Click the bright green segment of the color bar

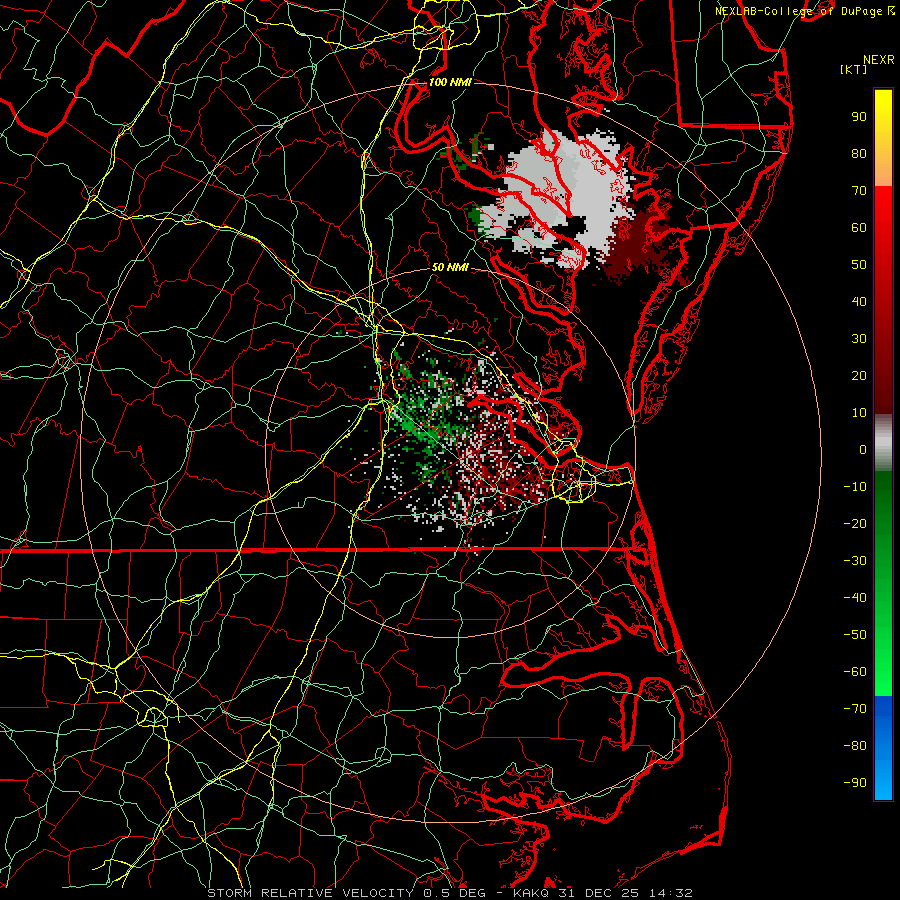pos(883,583)
